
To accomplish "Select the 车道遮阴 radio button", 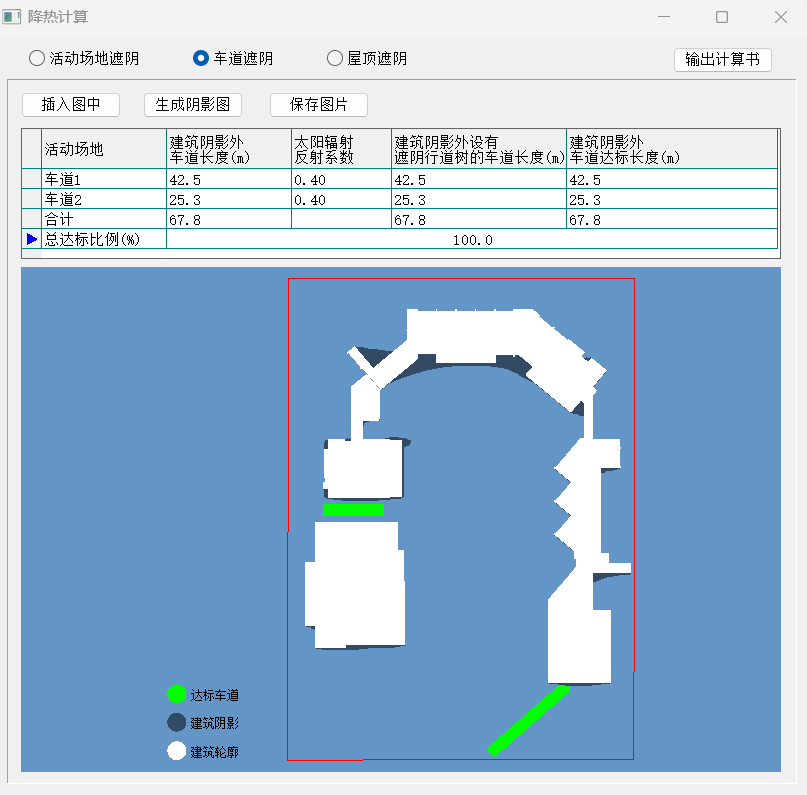I will click(201, 59).
